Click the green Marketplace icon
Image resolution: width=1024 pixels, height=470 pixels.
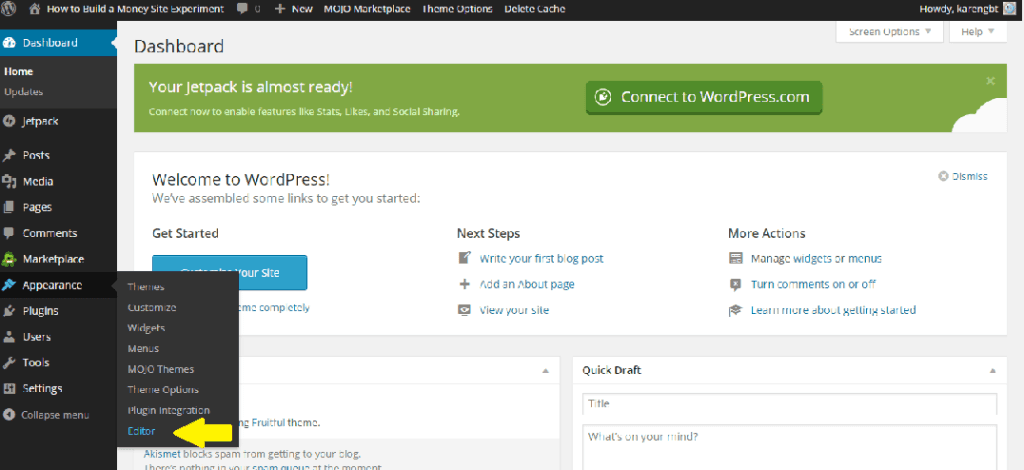9,259
